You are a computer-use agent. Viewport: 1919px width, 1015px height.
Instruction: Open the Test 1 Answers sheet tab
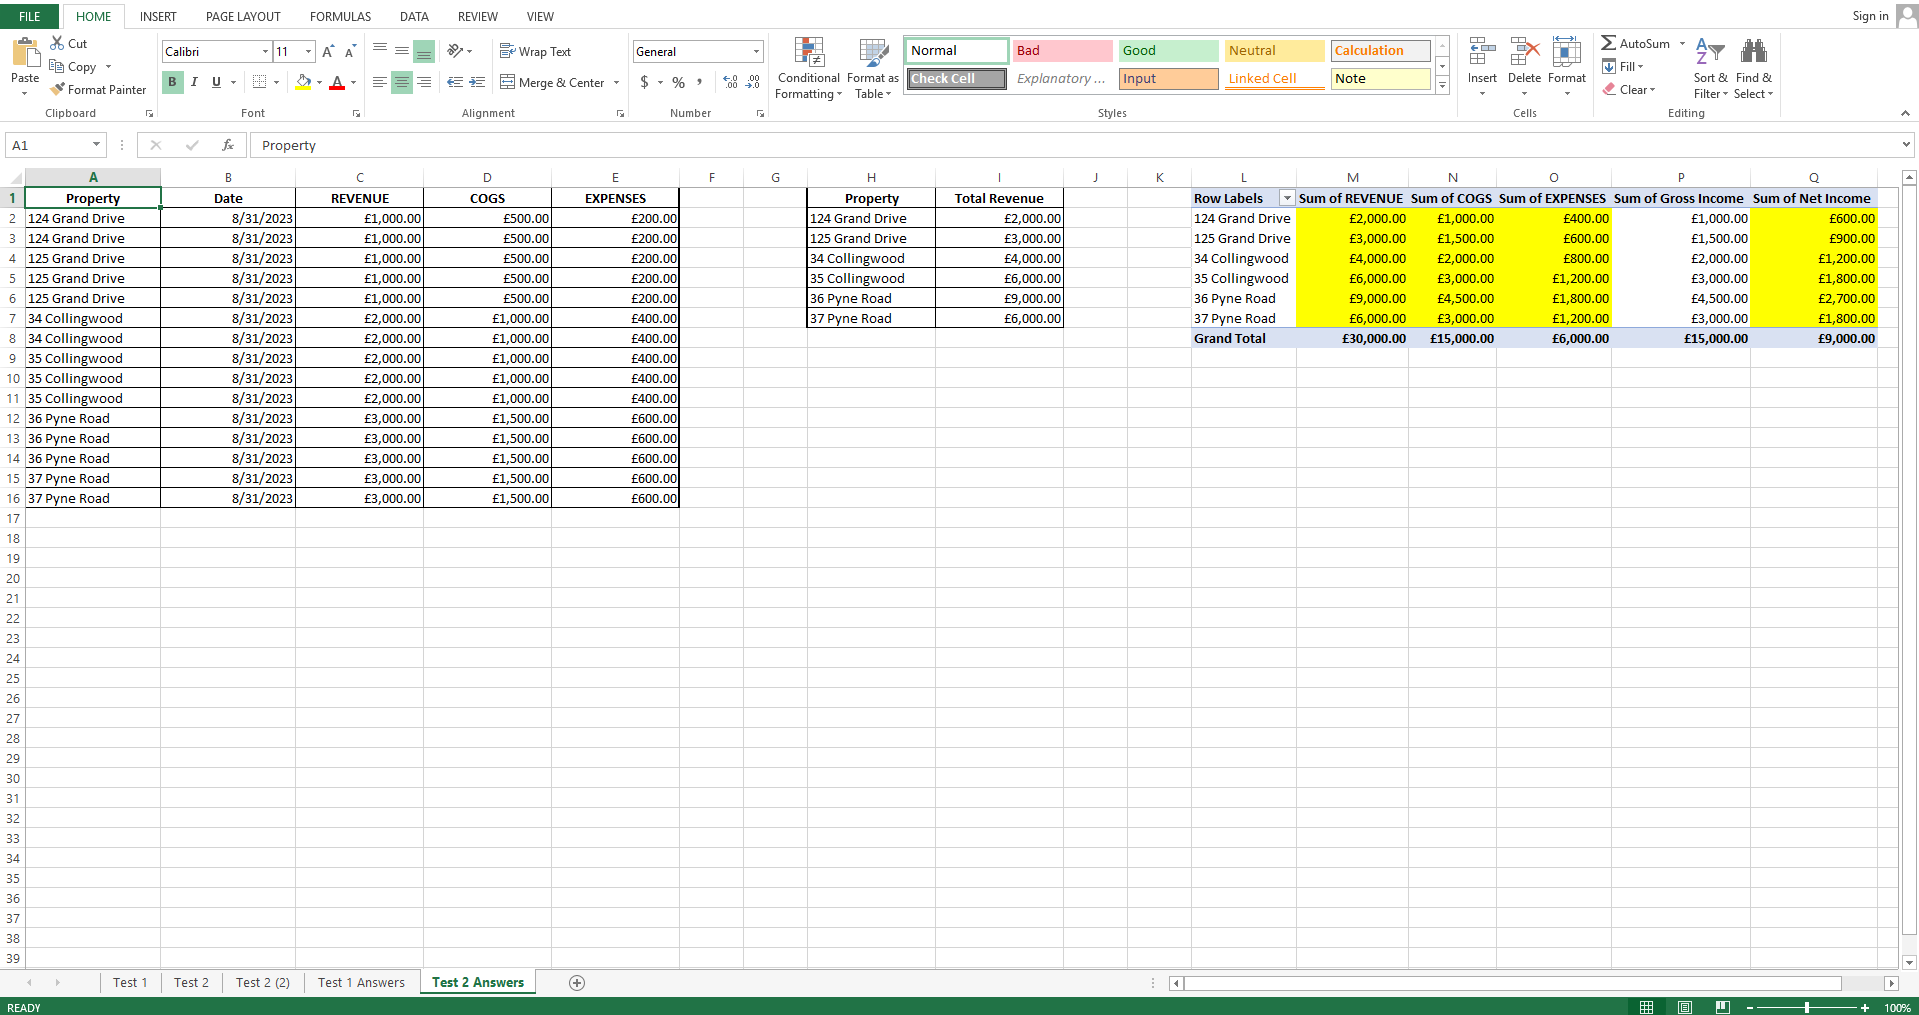pos(361,983)
